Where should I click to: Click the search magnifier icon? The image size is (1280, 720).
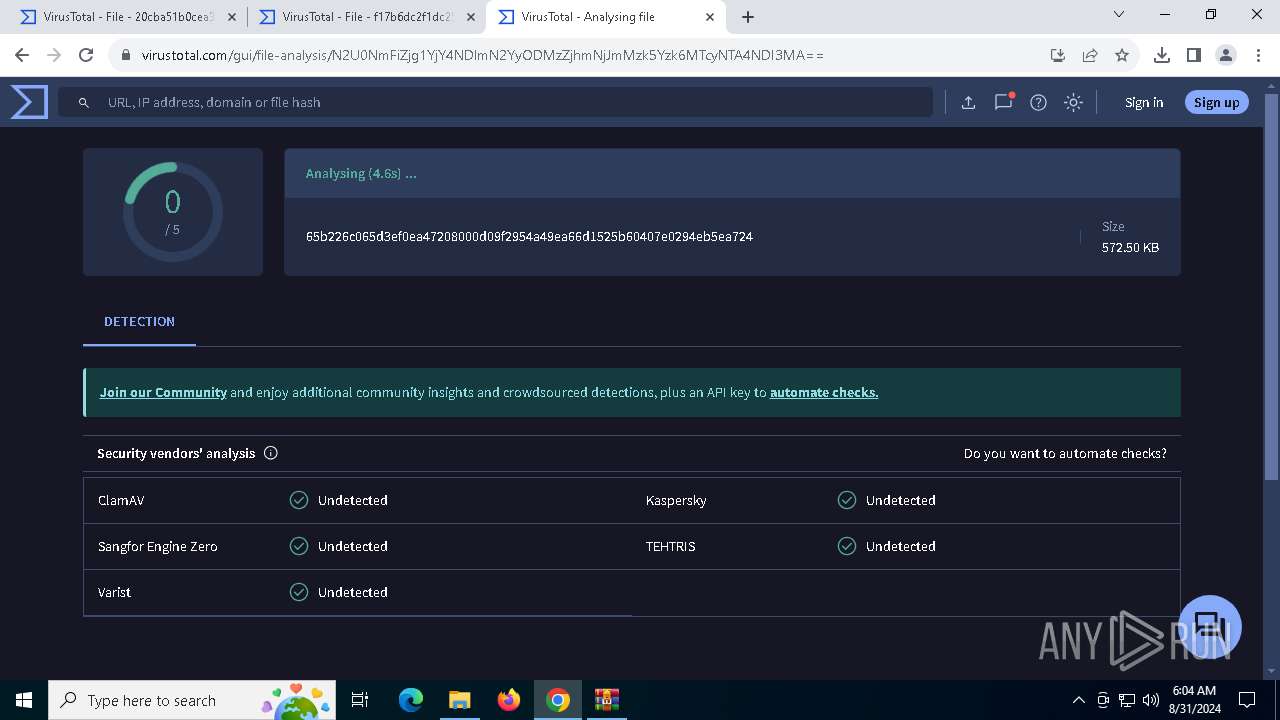click(84, 102)
